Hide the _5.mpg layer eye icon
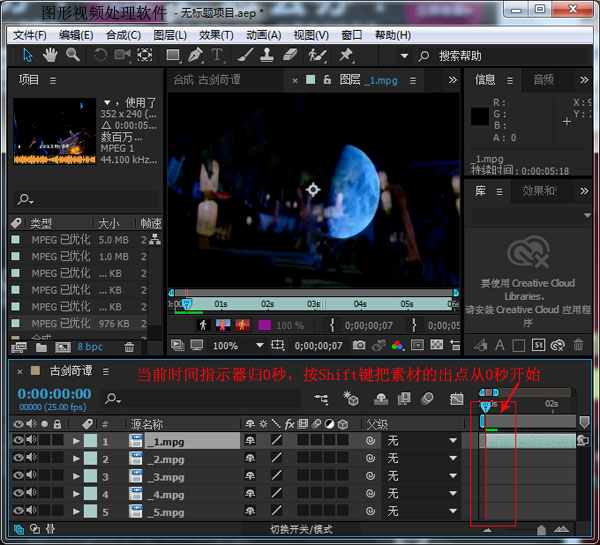Screen dimensions: 600x545 point(18,511)
